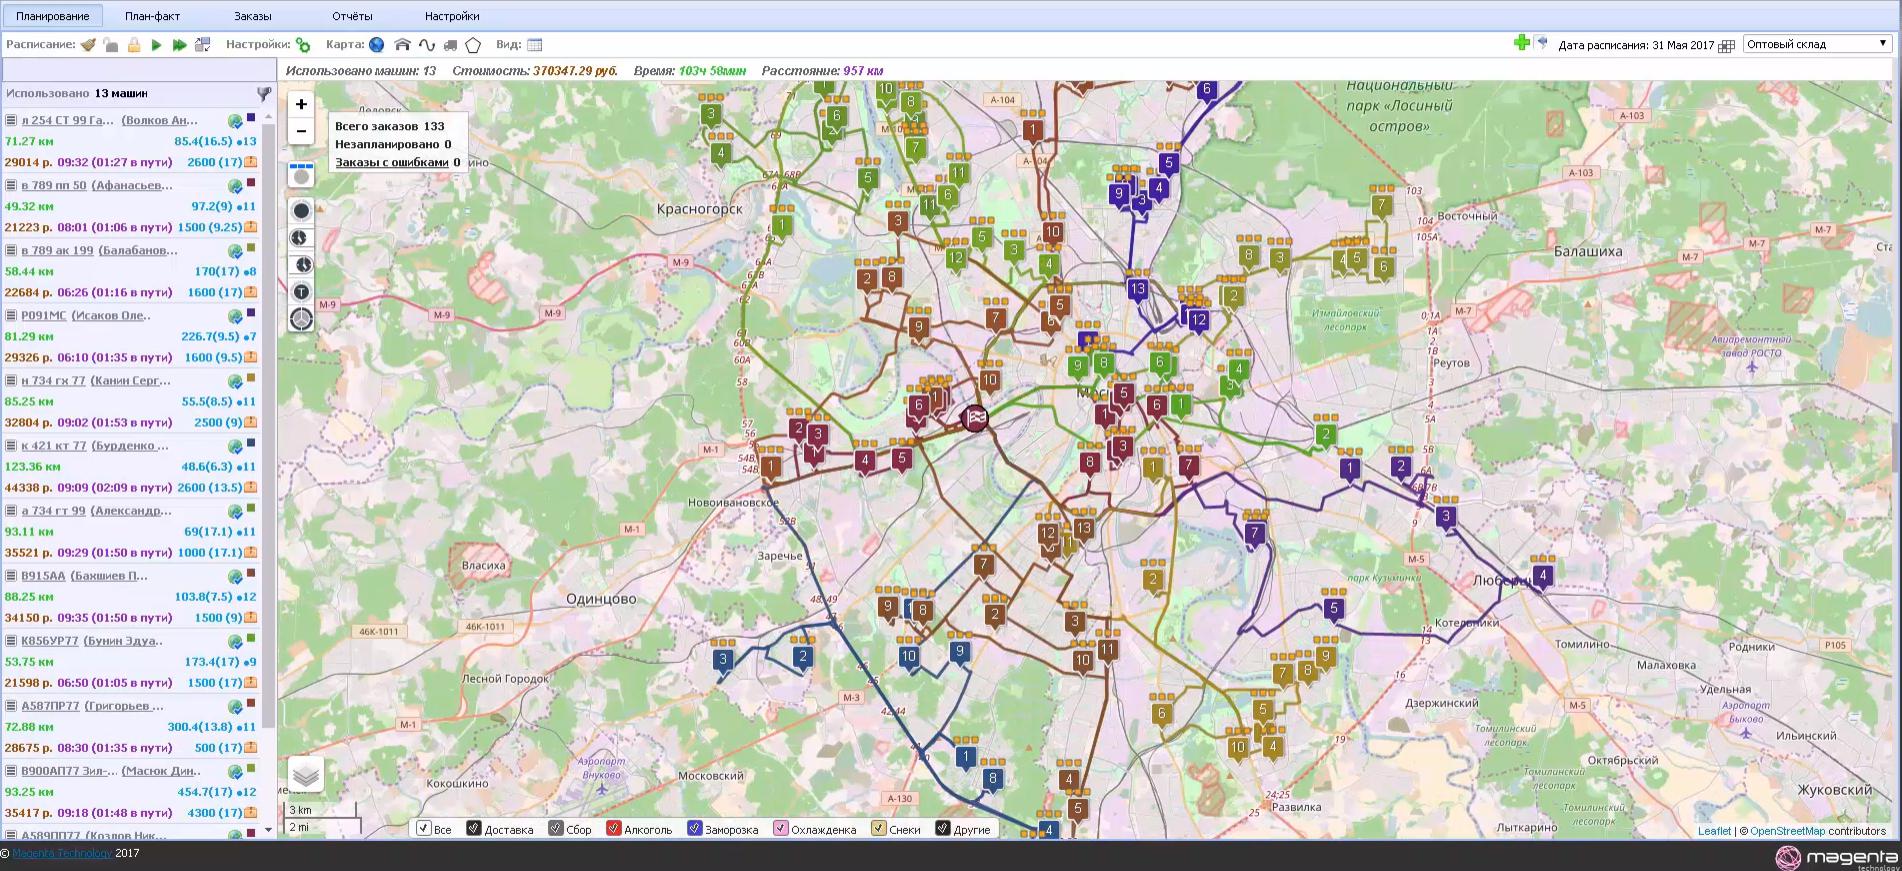The height and width of the screenshot is (871, 1902).
Task: Click the circular T map tool
Action: click(x=301, y=292)
